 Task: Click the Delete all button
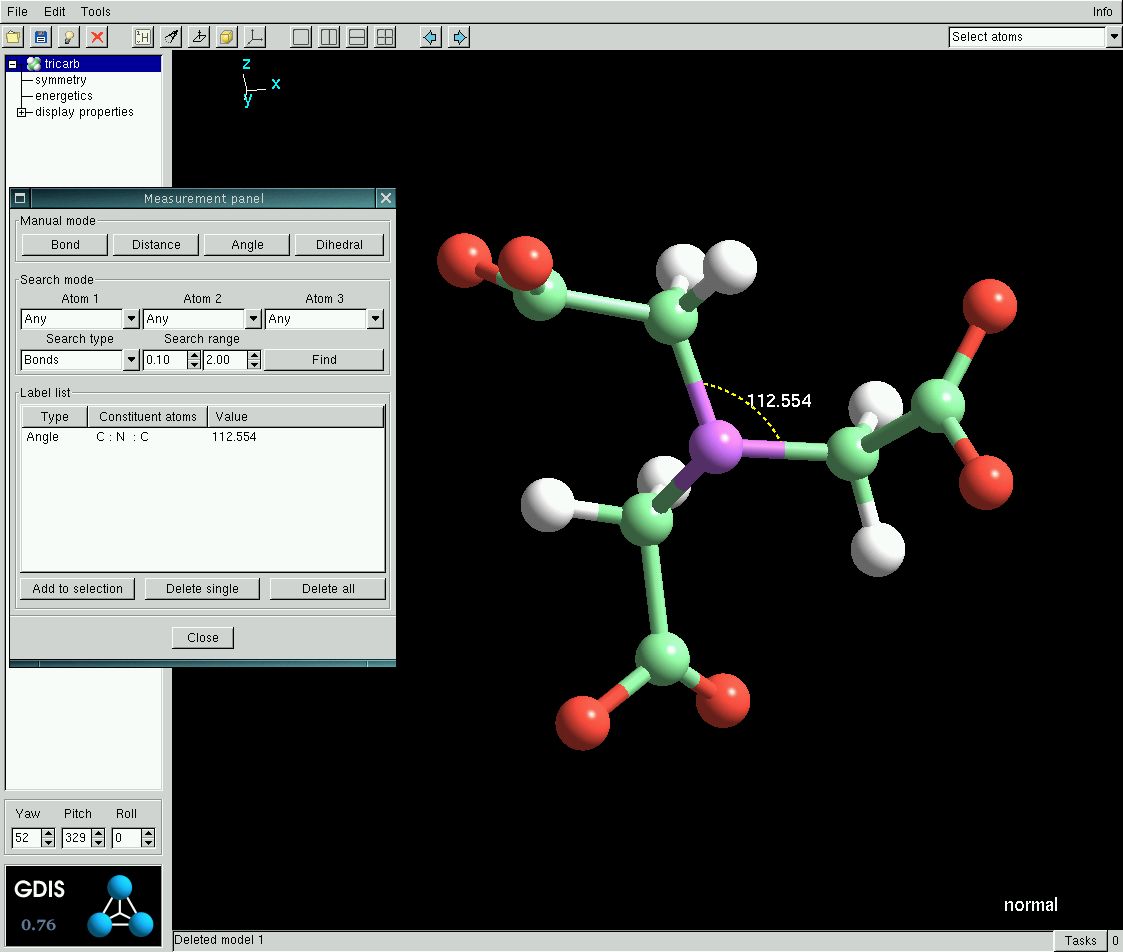[x=327, y=588]
